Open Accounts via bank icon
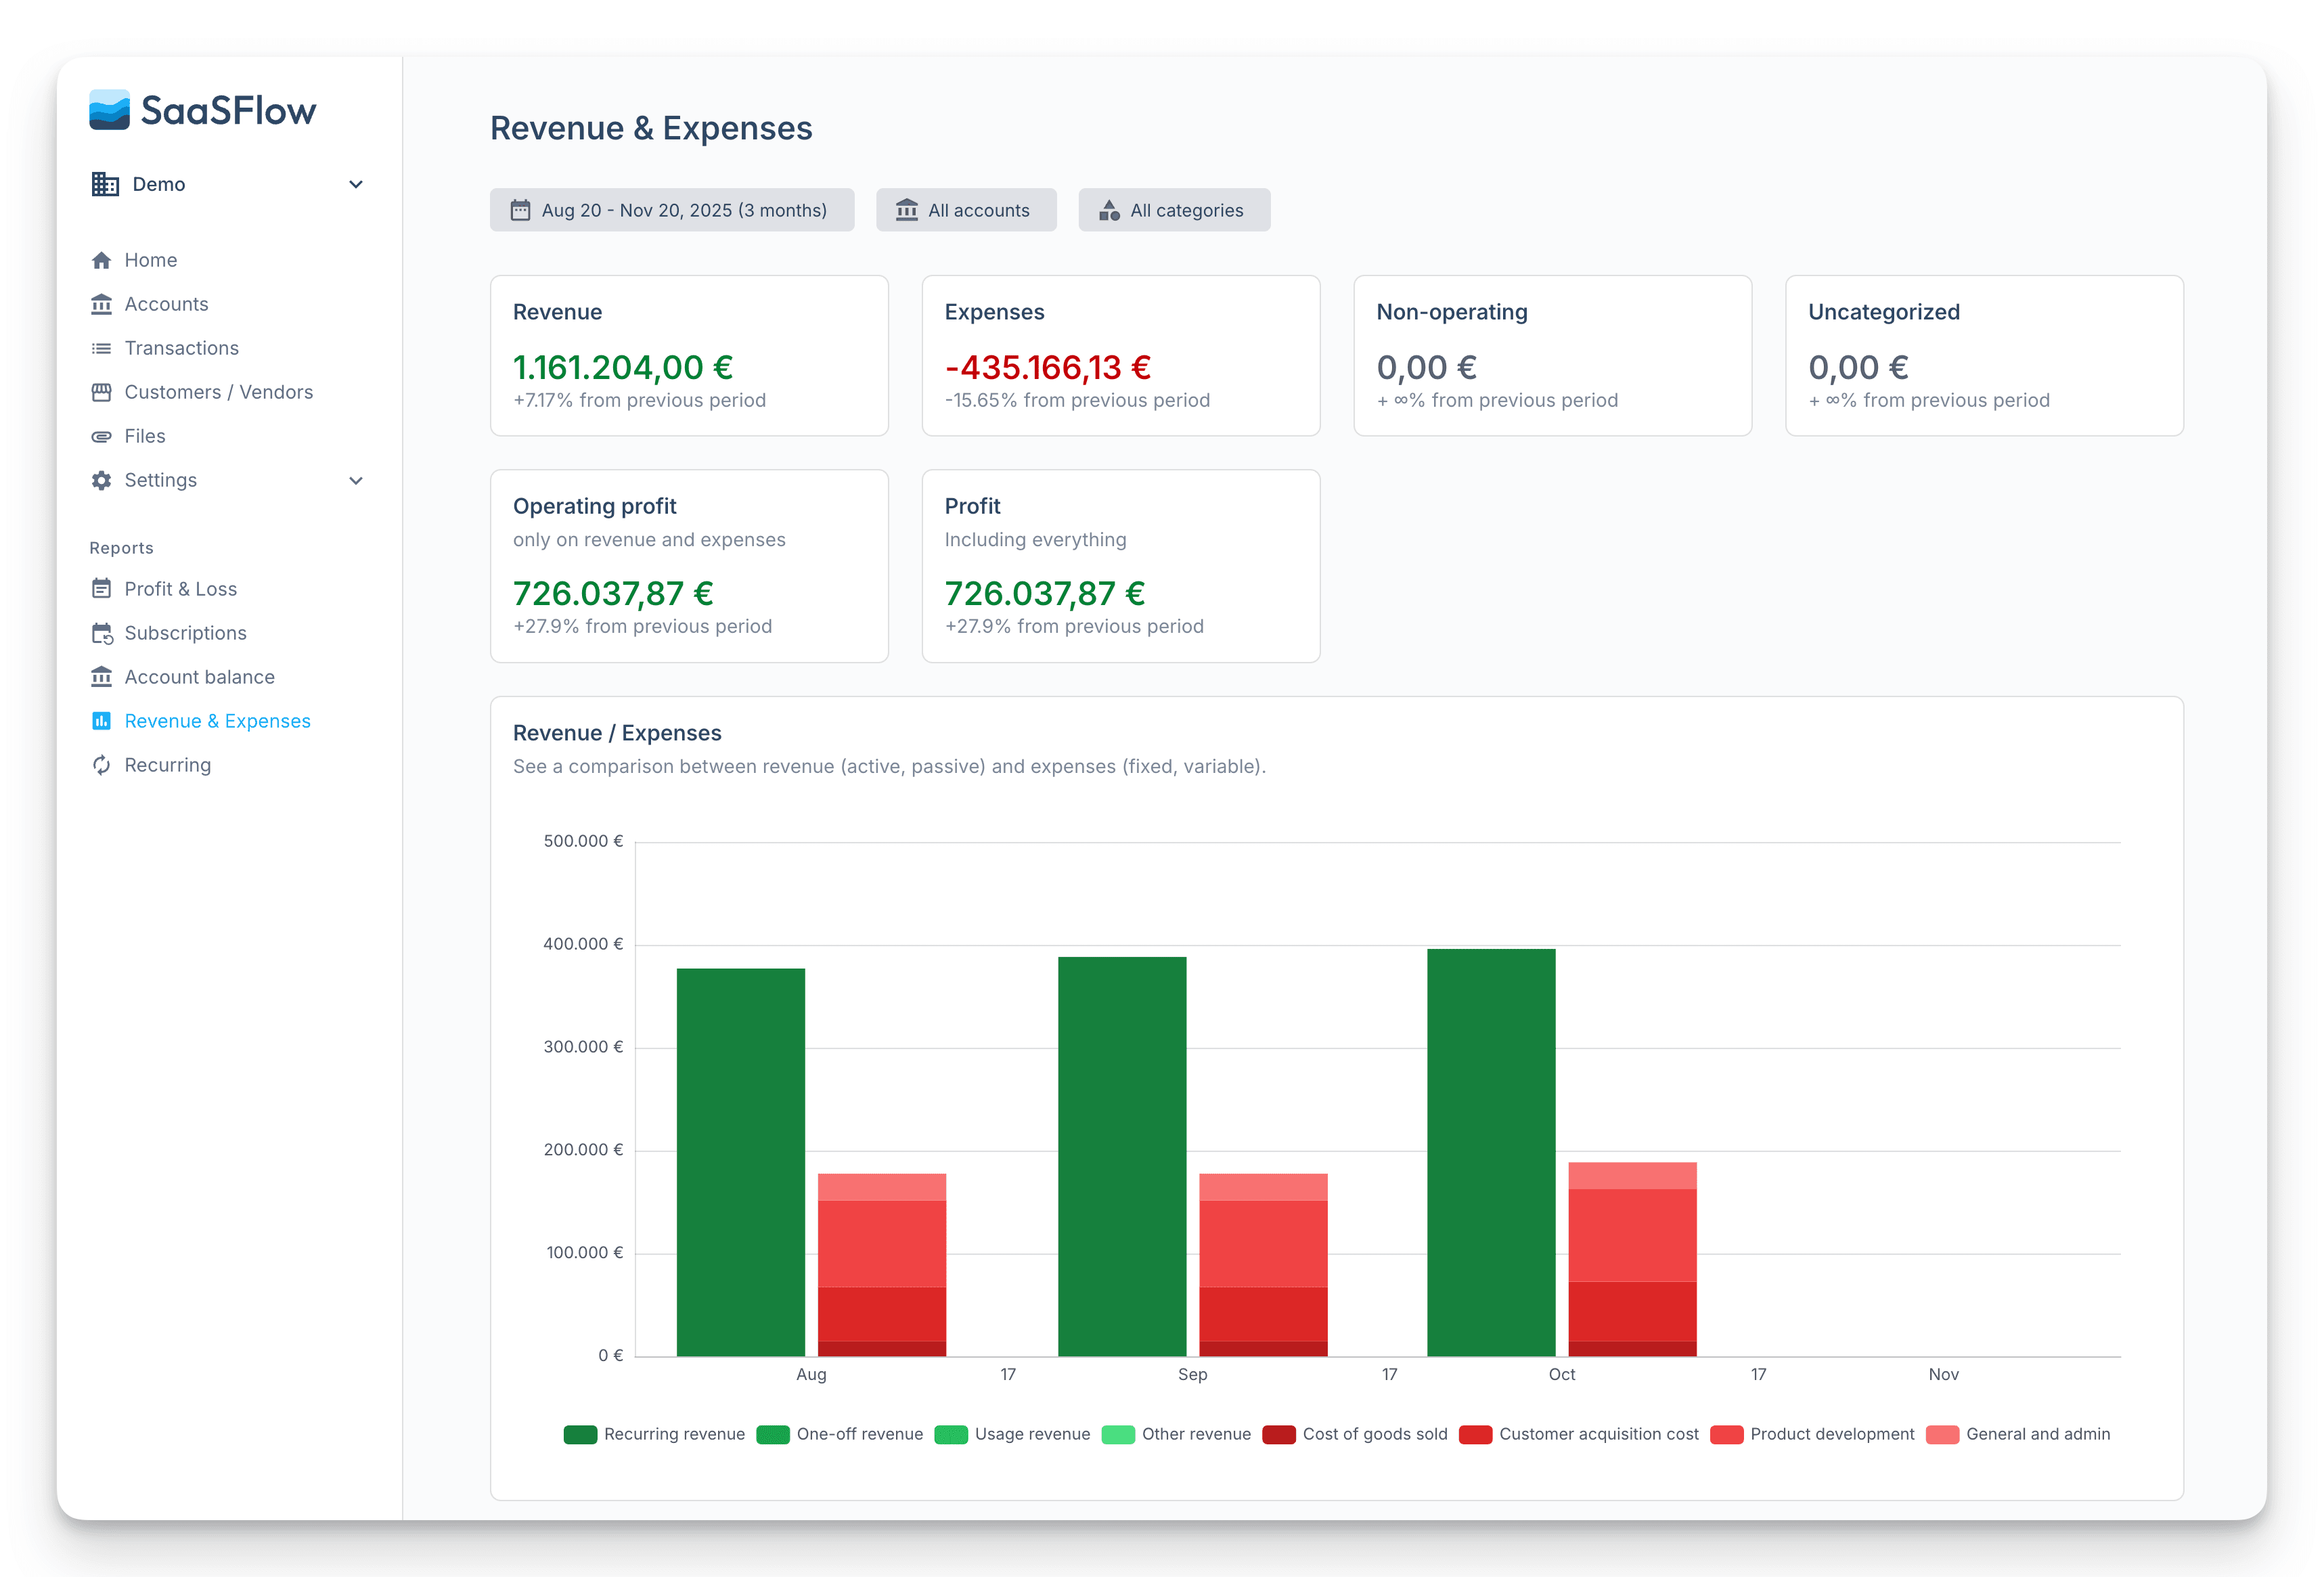 tap(101, 304)
